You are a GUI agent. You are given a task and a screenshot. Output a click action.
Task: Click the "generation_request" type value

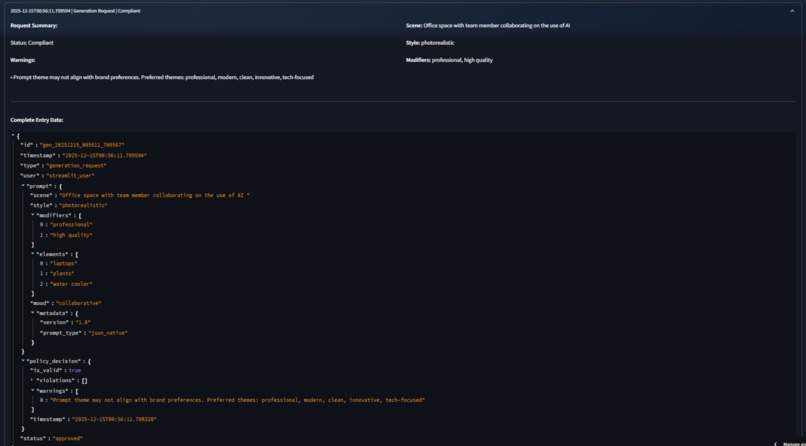(77, 165)
